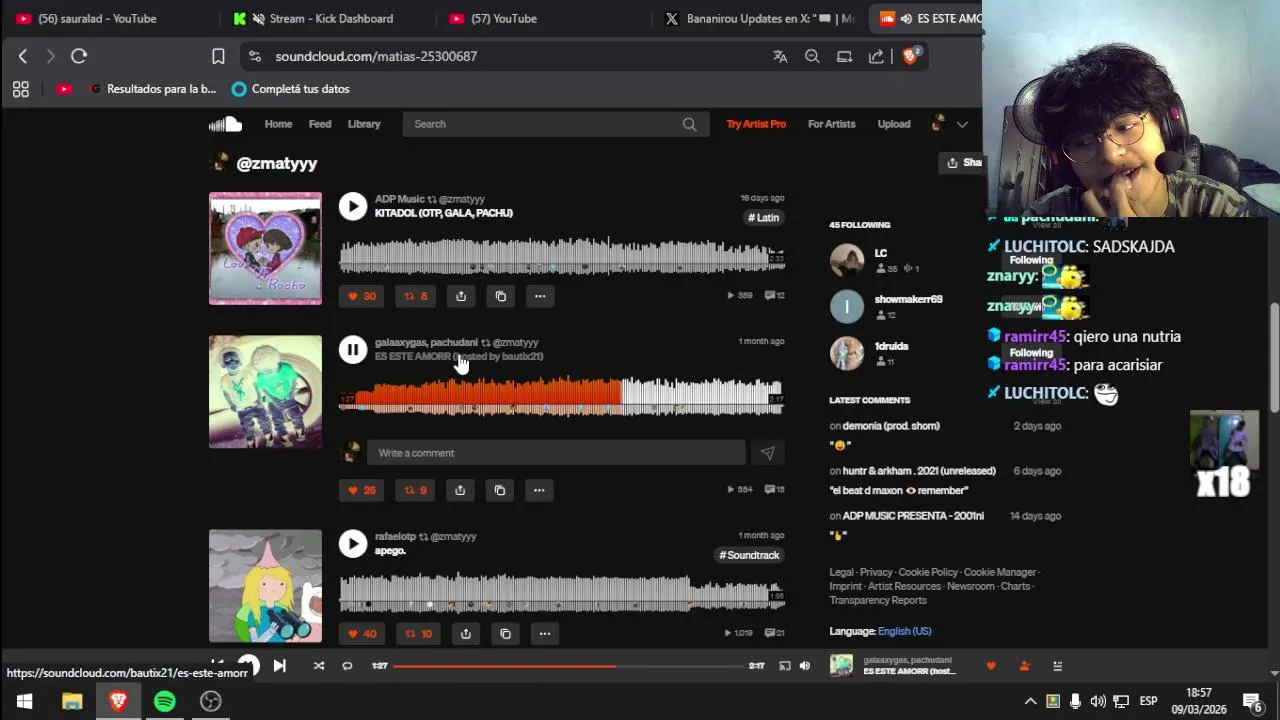The image size is (1280, 720).
Task: Open more options for KITADOL track
Action: [x=540, y=296]
